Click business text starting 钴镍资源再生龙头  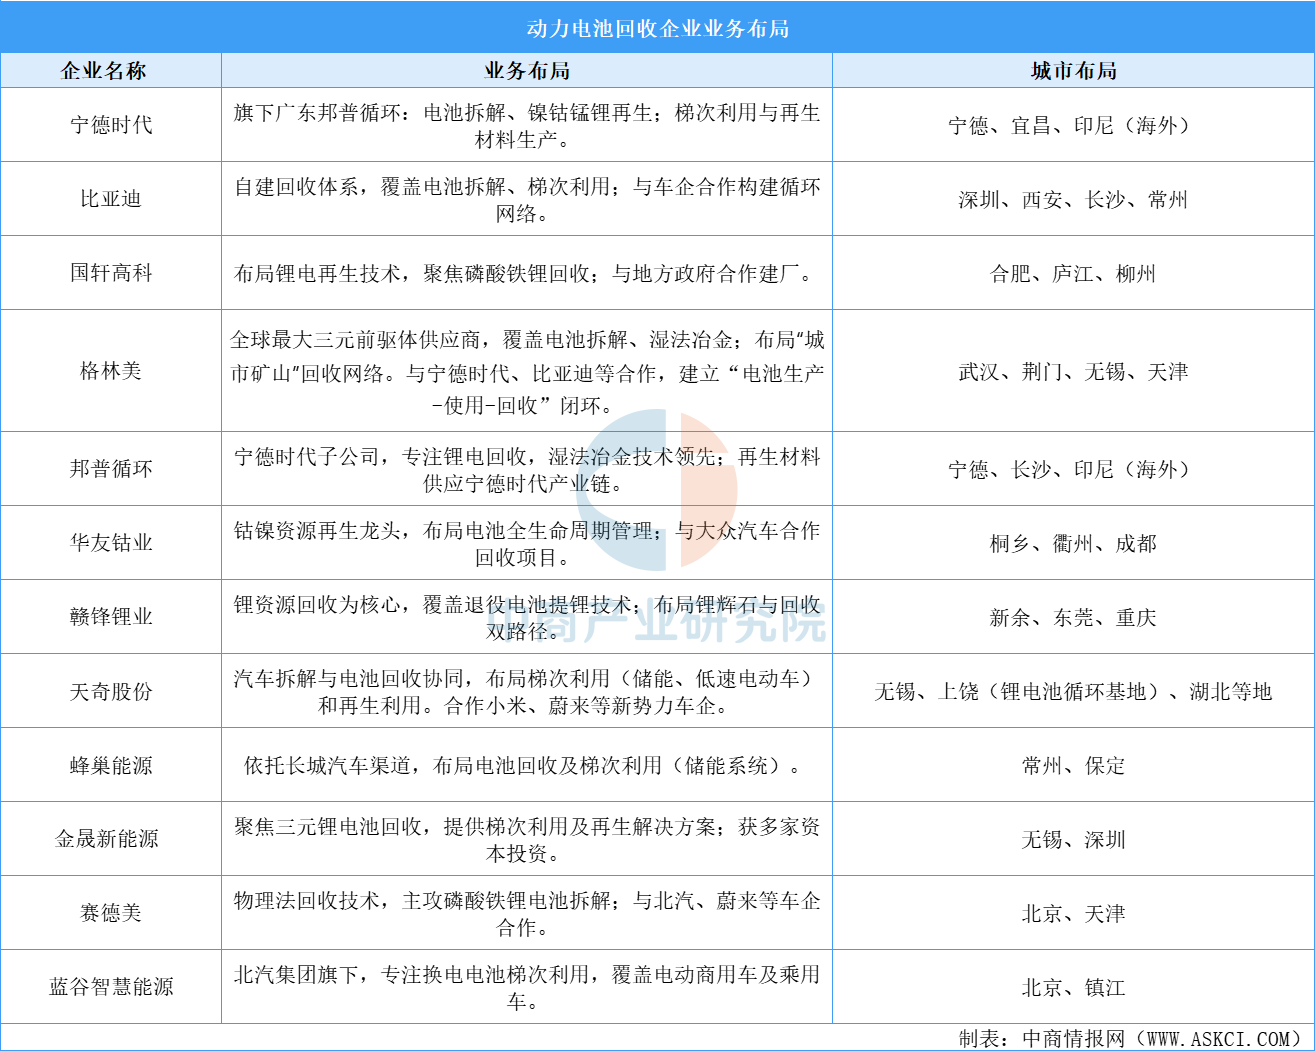(x=527, y=544)
